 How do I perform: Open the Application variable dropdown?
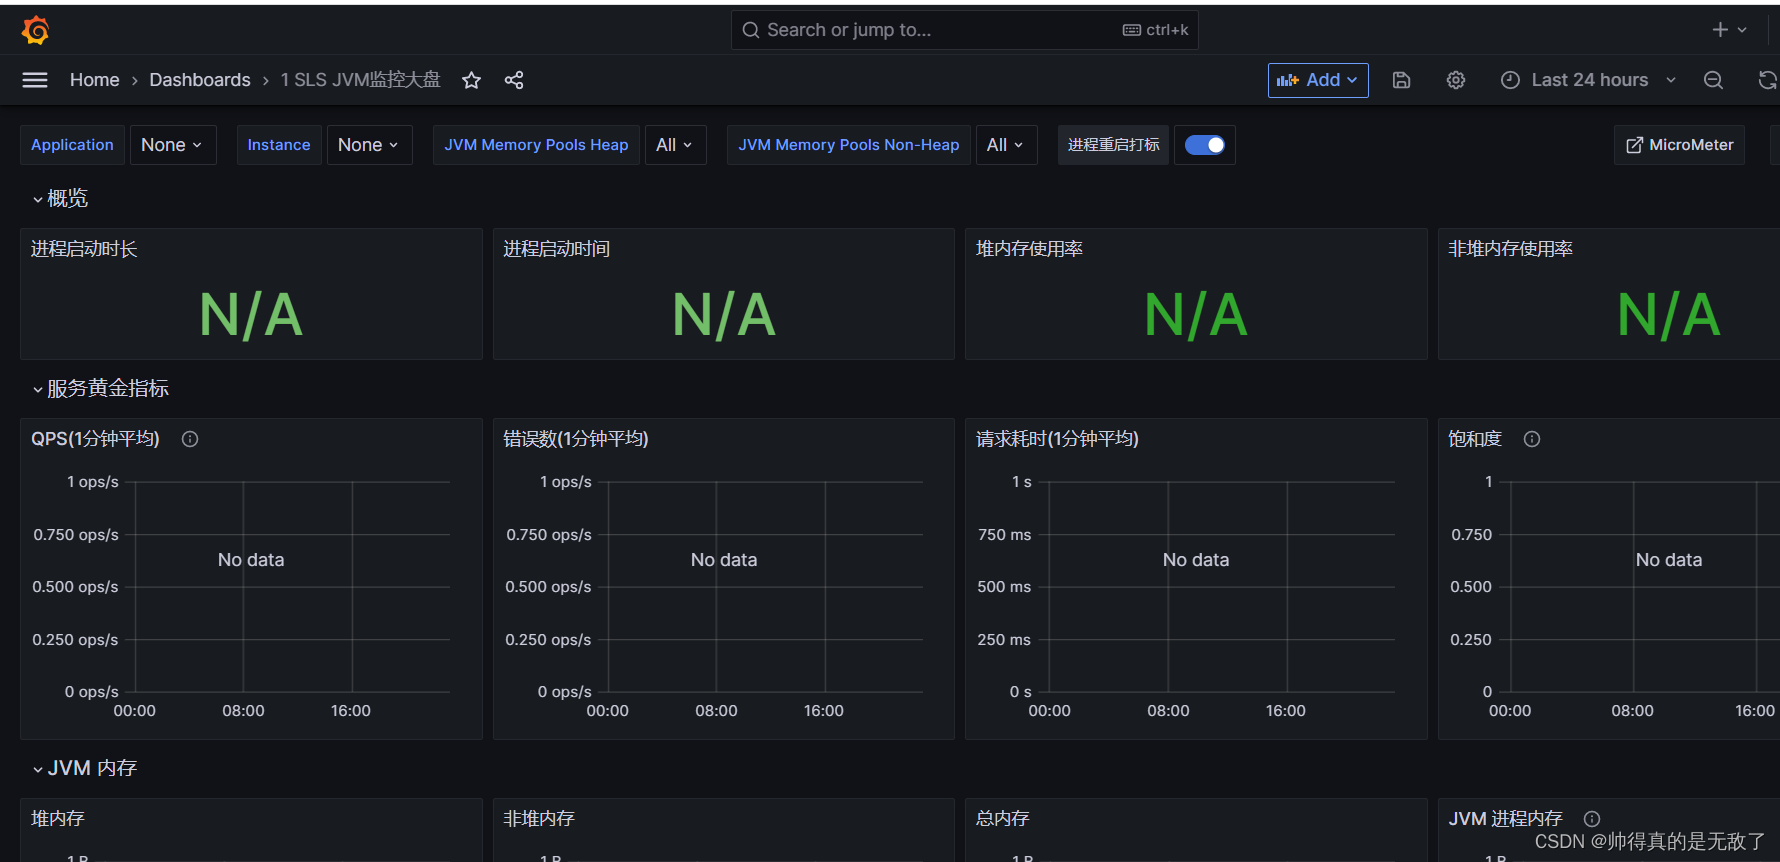[173, 145]
